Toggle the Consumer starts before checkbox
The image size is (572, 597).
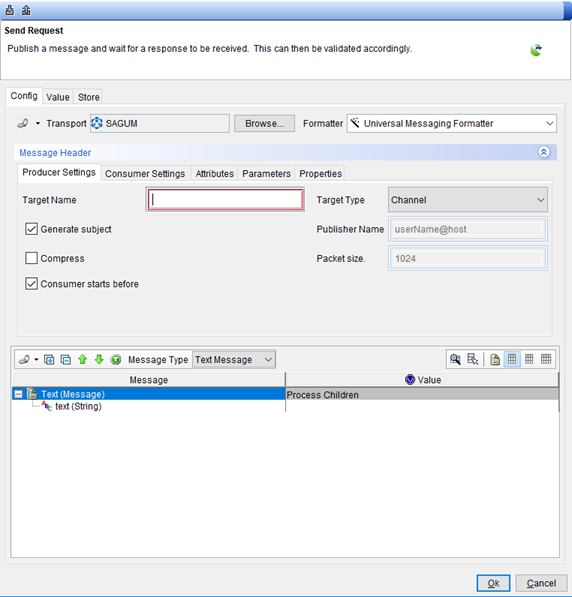tap(31, 284)
